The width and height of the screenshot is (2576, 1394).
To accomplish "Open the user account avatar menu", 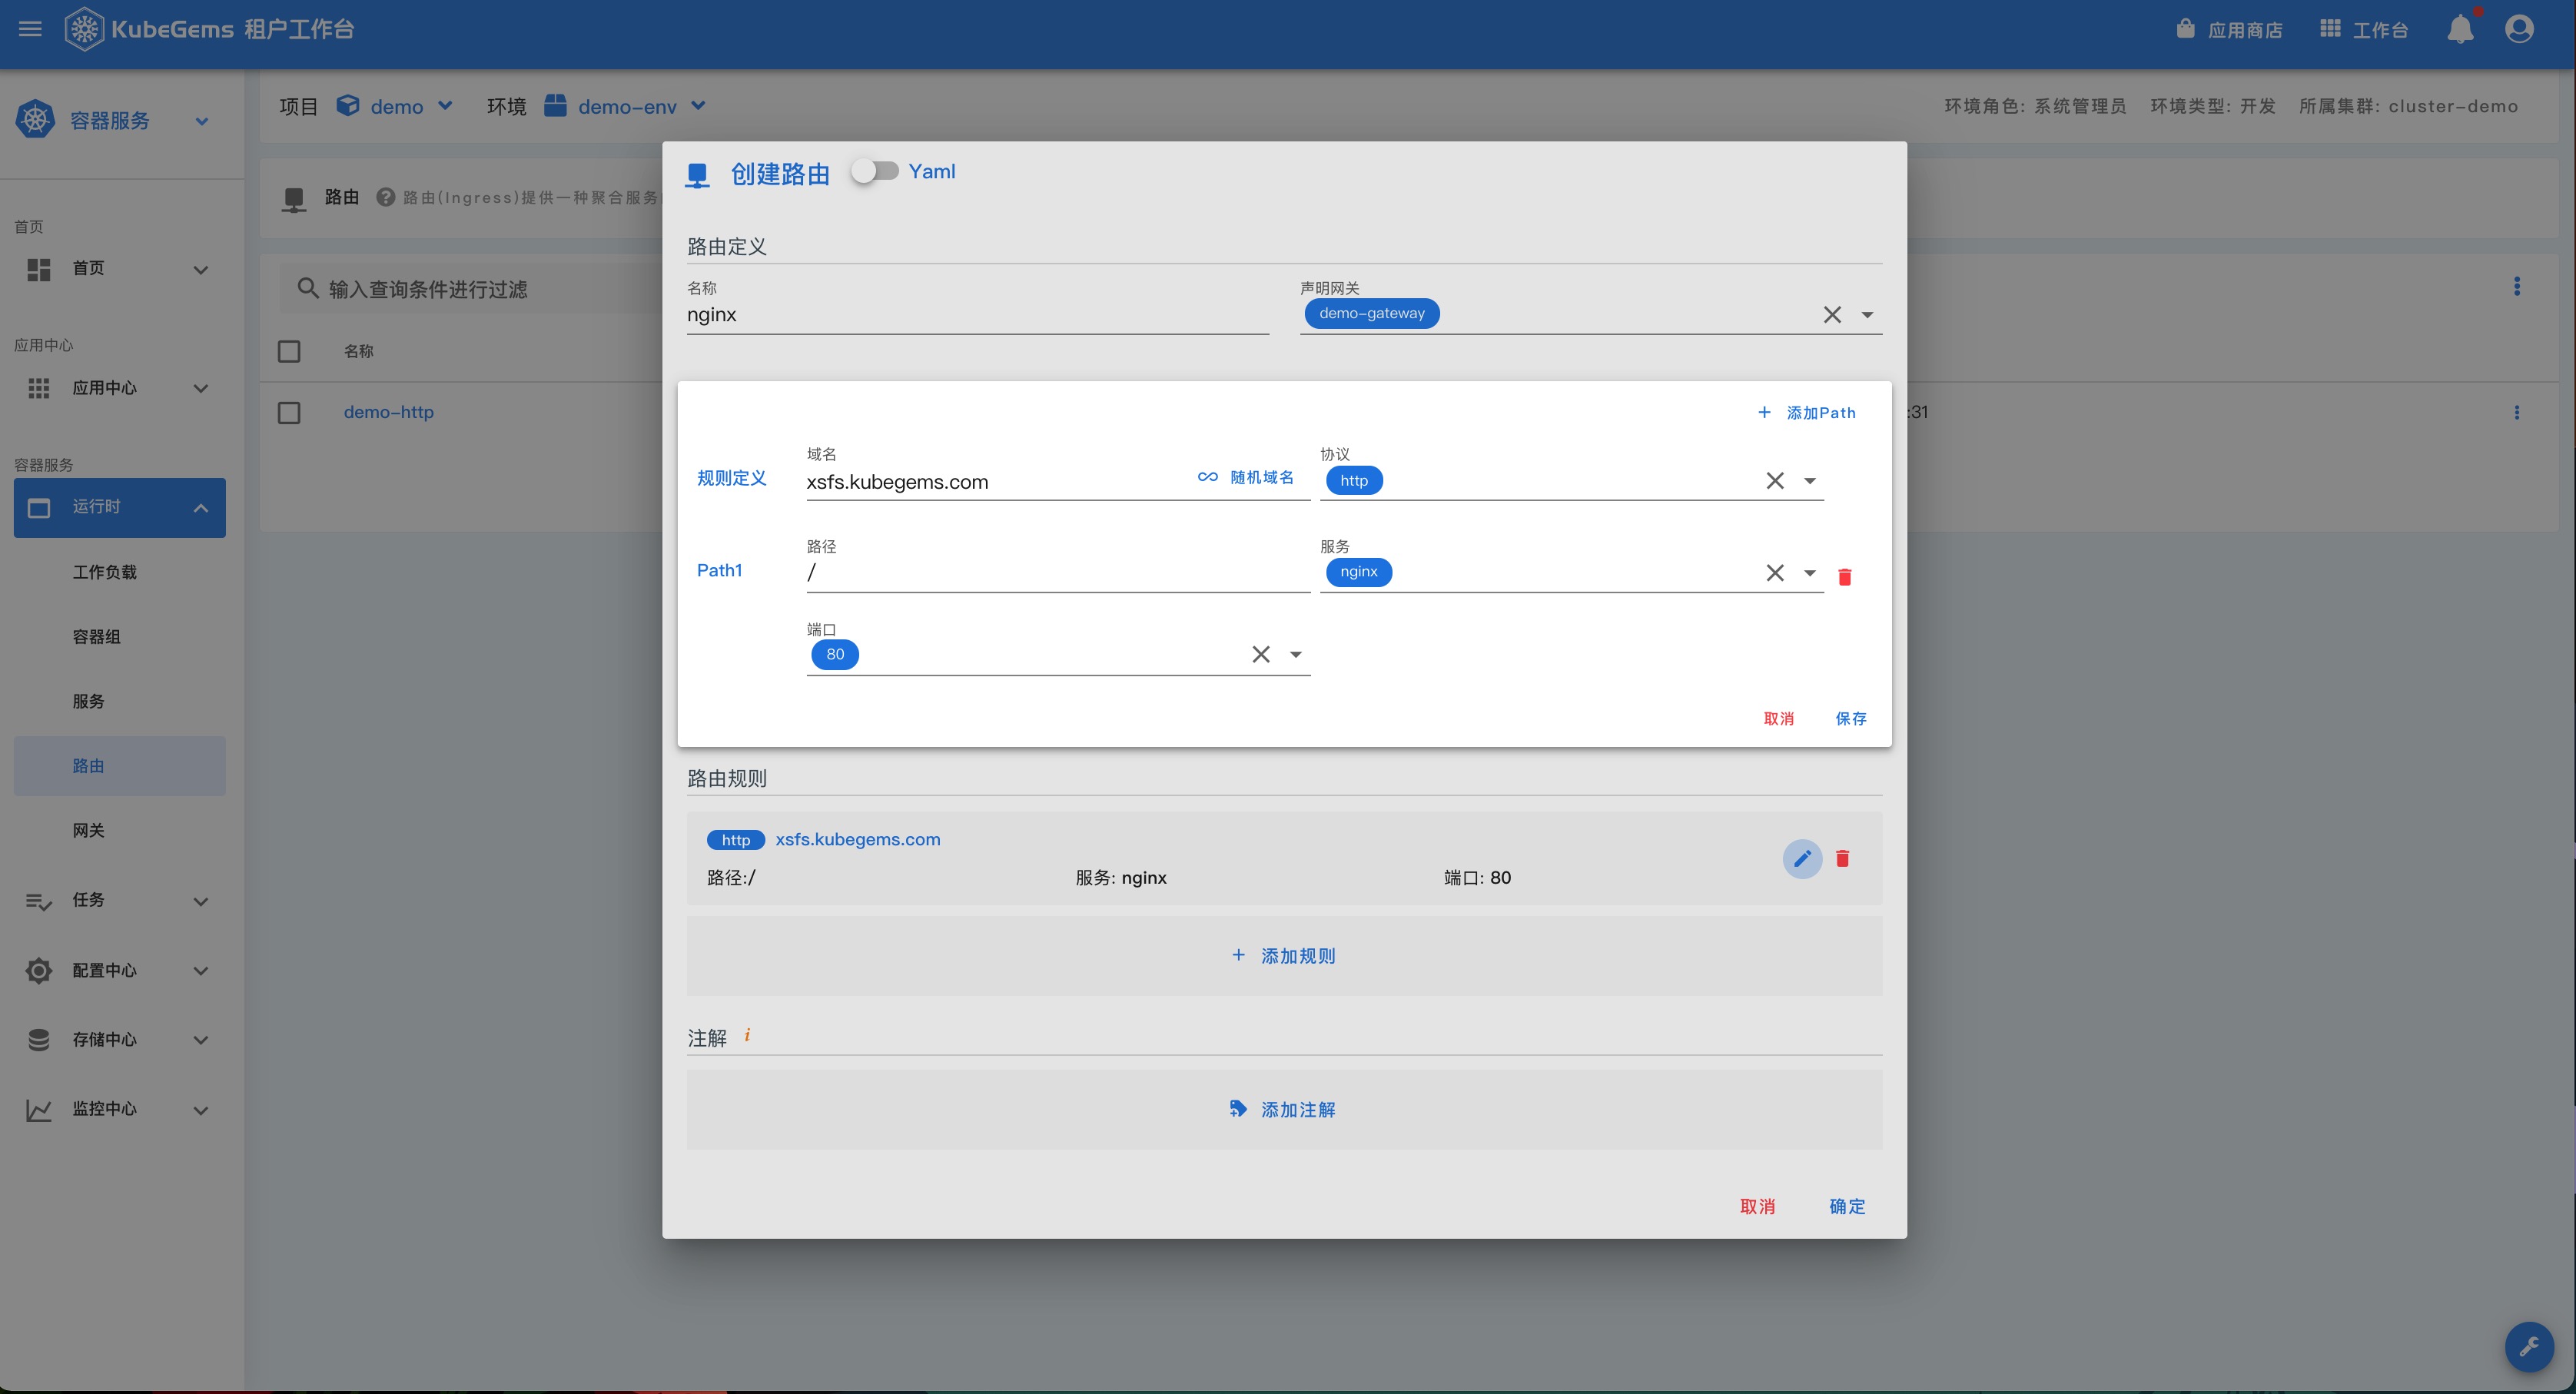I will [2519, 29].
